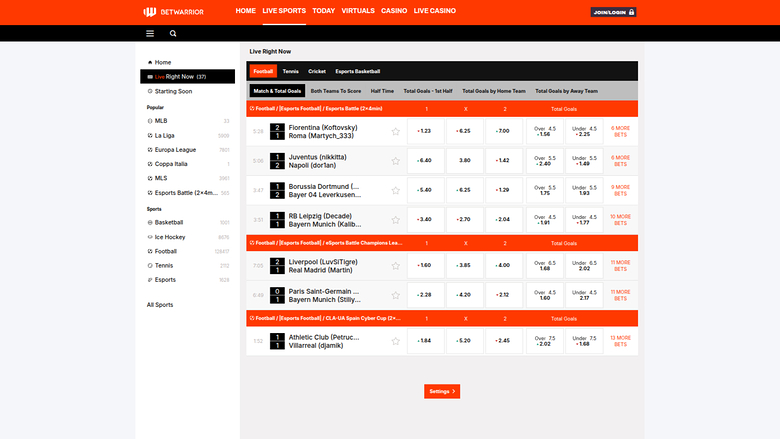Open TODAY in top navigation
Viewport: 780px width, 439px height.
point(323,11)
